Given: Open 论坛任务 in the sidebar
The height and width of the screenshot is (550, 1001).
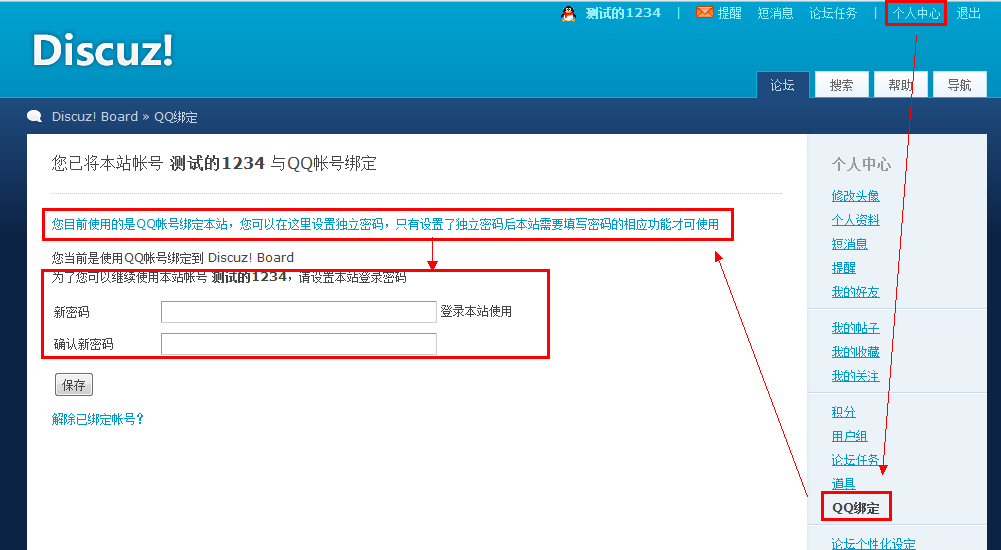Looking at the screenshot, I should [x=855, y=460].
